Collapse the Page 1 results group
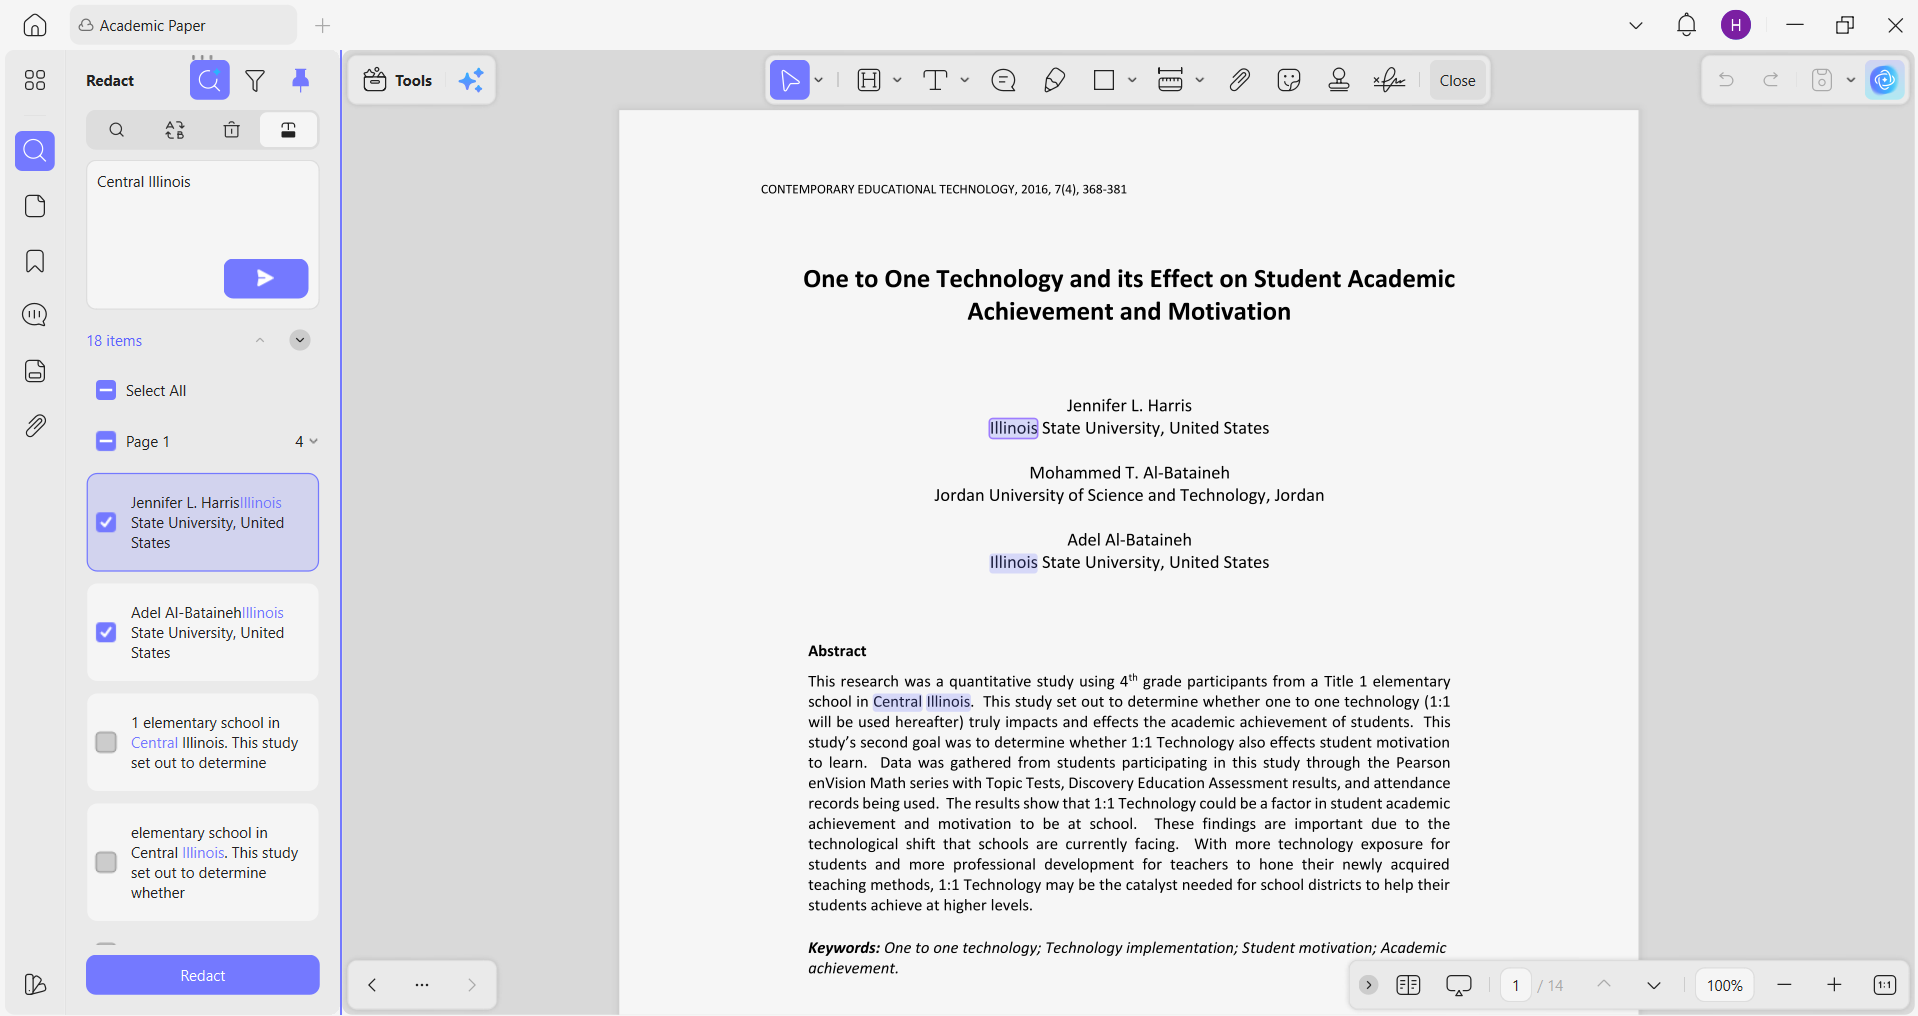Viewport: 1918px width, 1016px height. [x=313, y=441]
